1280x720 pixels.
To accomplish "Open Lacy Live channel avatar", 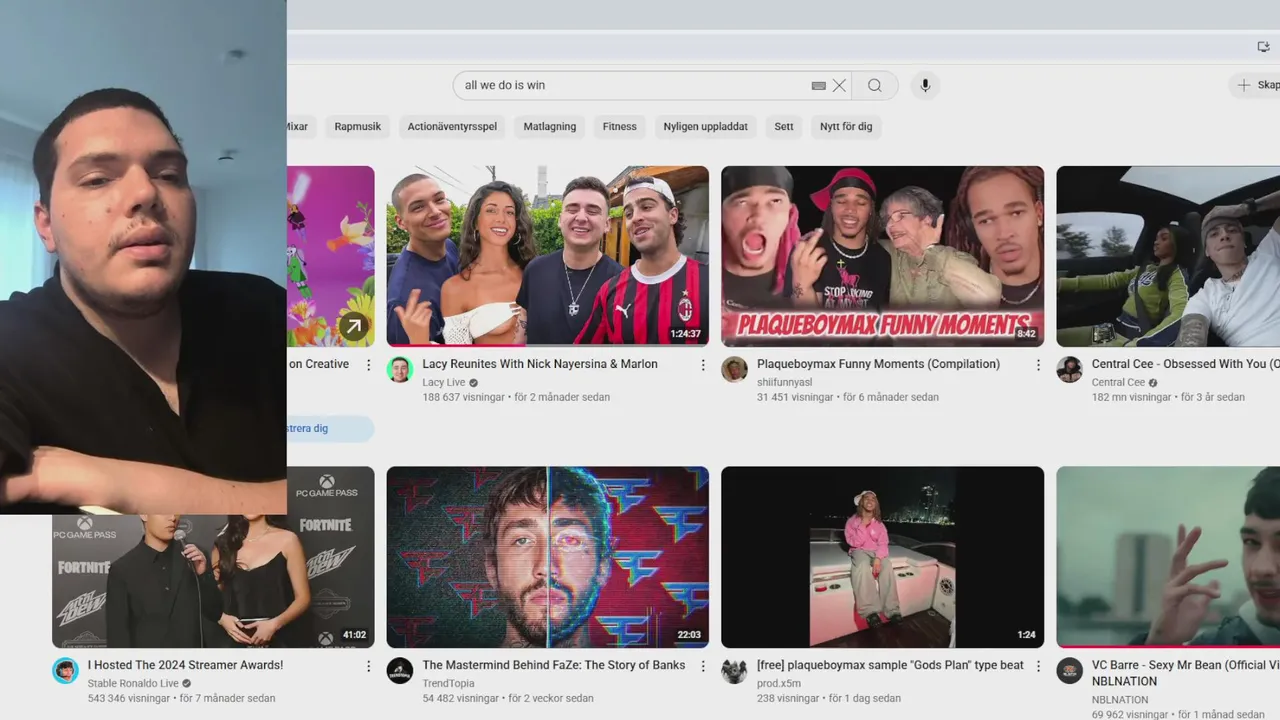I will 400,369.
